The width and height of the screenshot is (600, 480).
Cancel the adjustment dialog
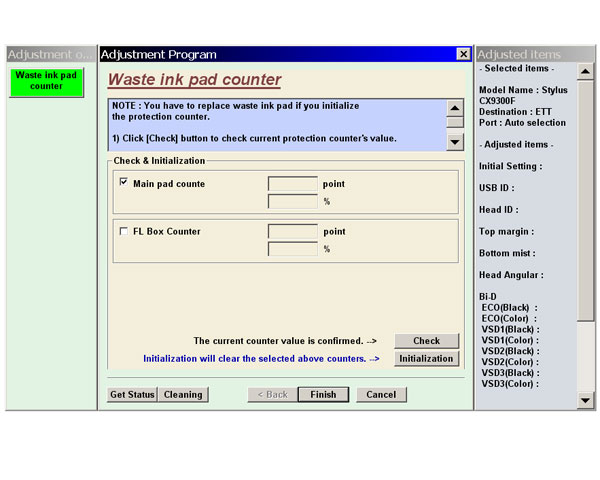pyautogui.click(x=381, y=394)
